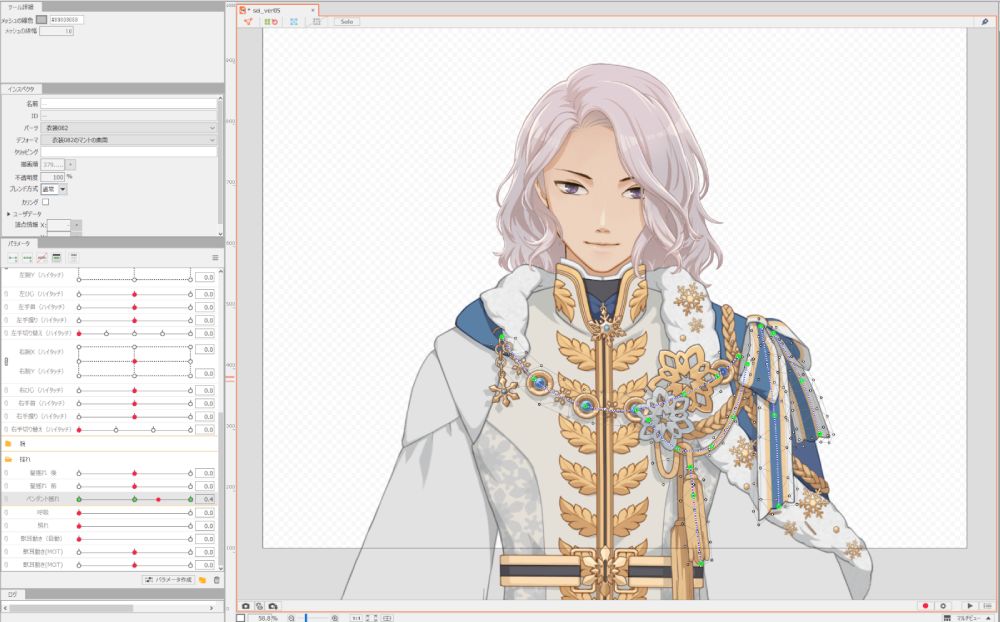The height and width of the screenshot is (622, 1000).
Task: Click the gear icon beside the record button
Action: pyautogui.click(x=943, y=606)
